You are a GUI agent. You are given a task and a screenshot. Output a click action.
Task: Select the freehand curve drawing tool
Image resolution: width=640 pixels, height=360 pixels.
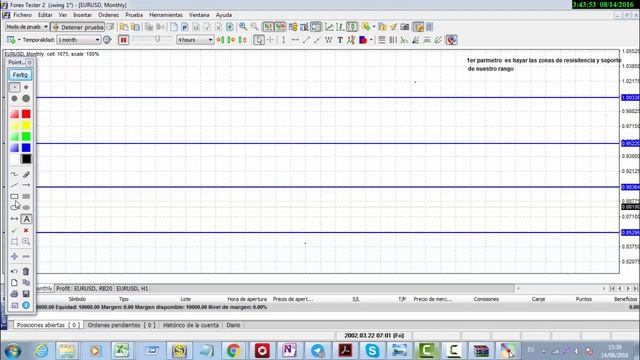14,174
